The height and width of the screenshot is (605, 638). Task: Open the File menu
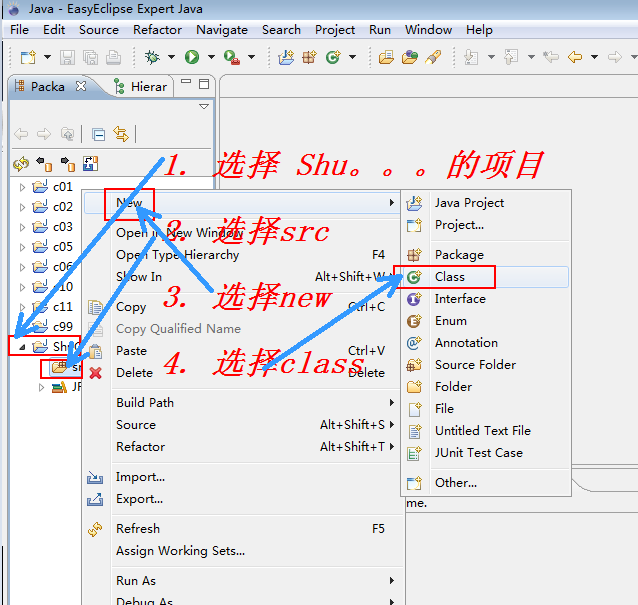tap(19, 30)
